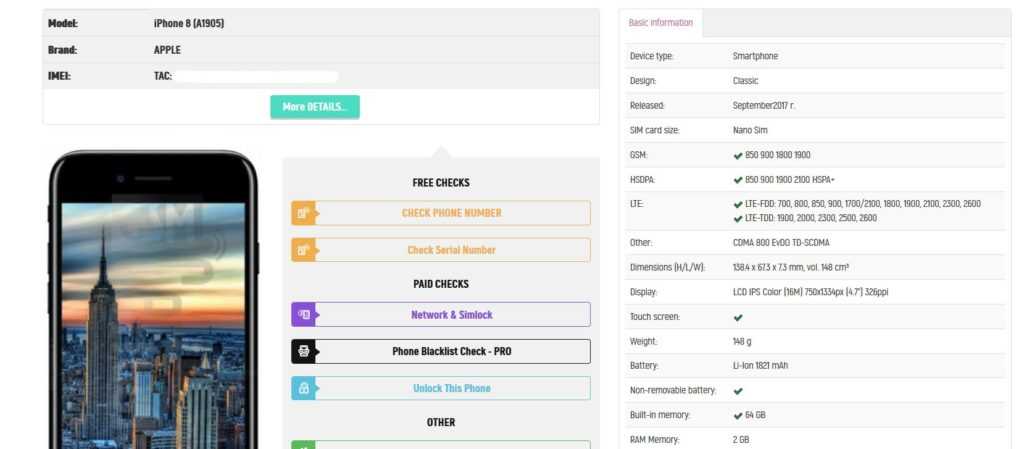Click Unlock This Phone button

pyautogui.click(x=452, y=389)
